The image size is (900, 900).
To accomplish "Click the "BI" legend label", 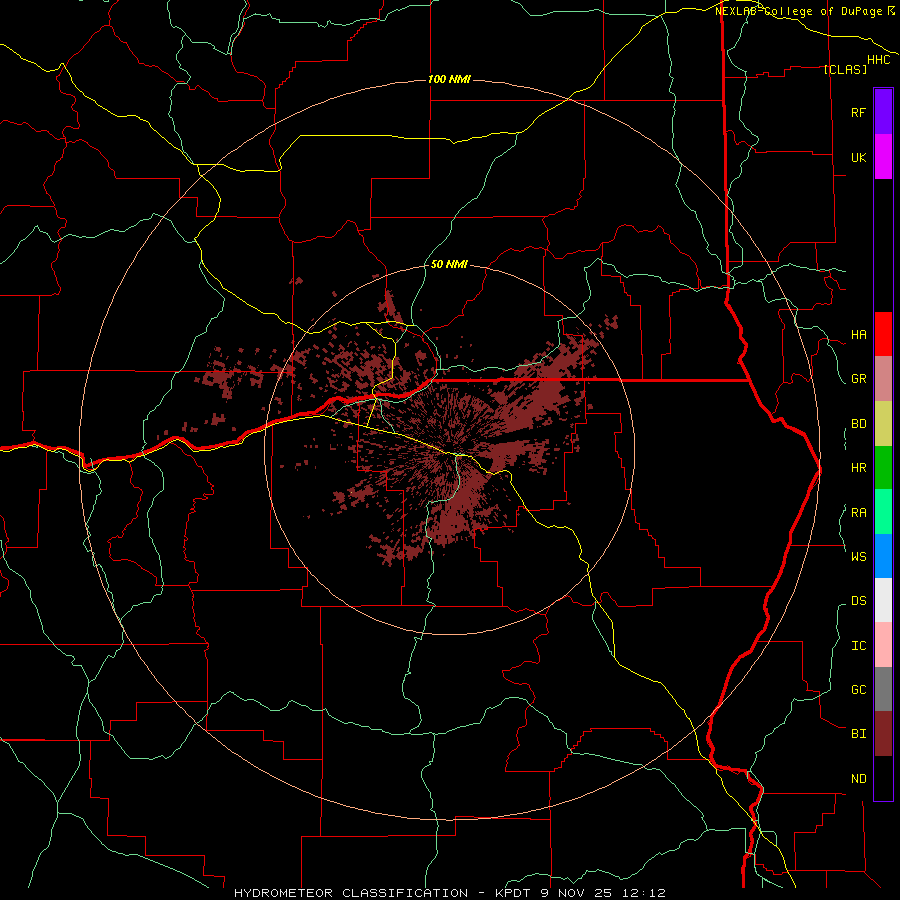I will click(x=858, y=734).
